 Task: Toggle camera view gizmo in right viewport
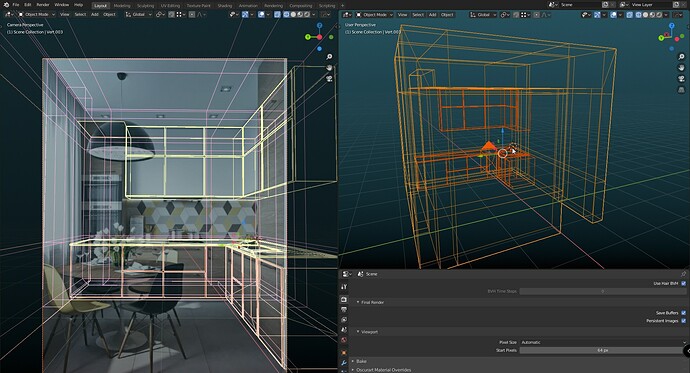pos(681,79)
